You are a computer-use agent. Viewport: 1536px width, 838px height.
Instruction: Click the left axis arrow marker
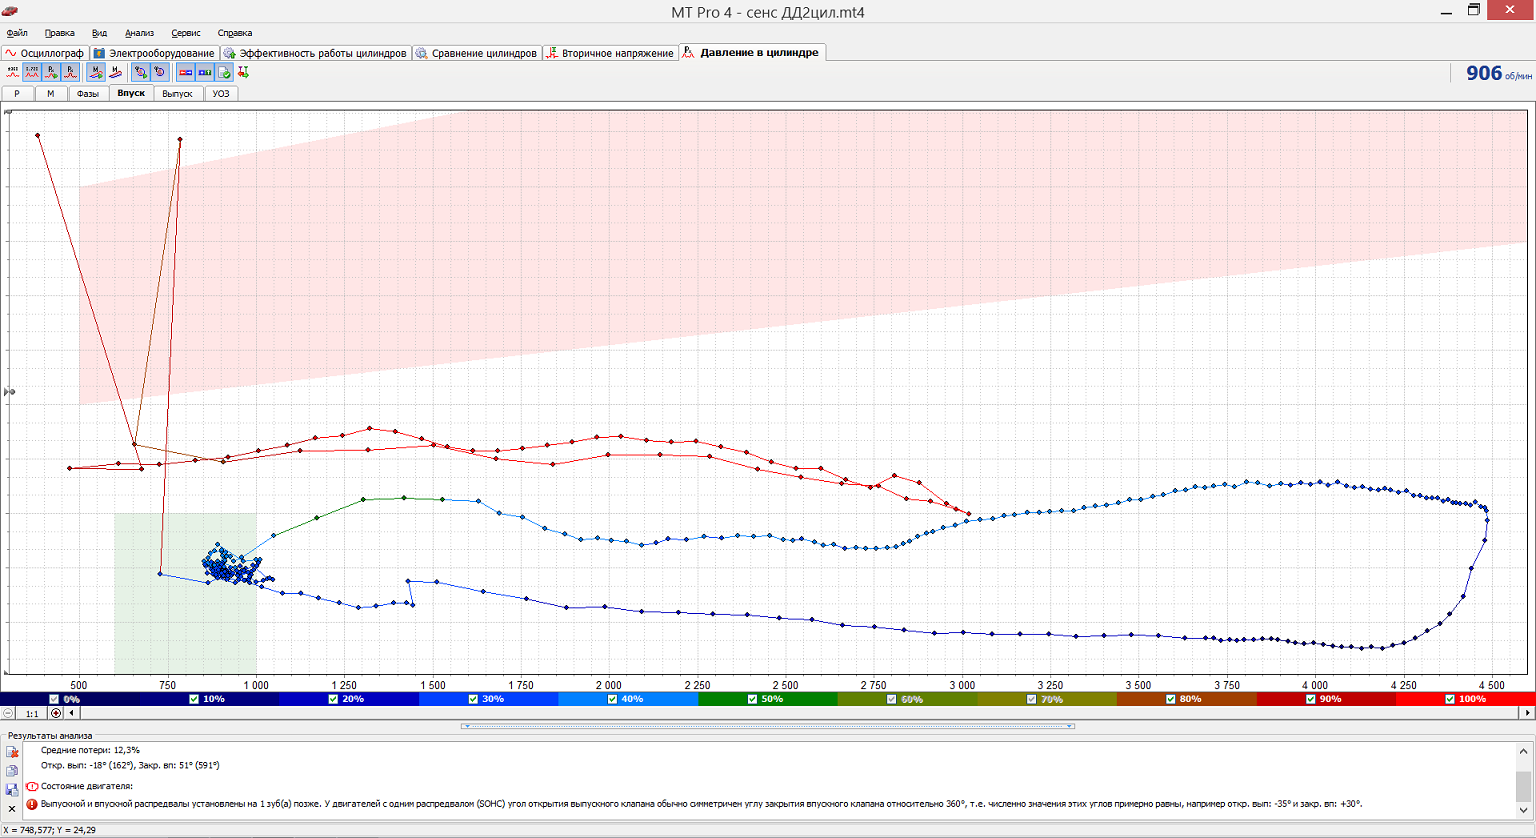(10, 392)
